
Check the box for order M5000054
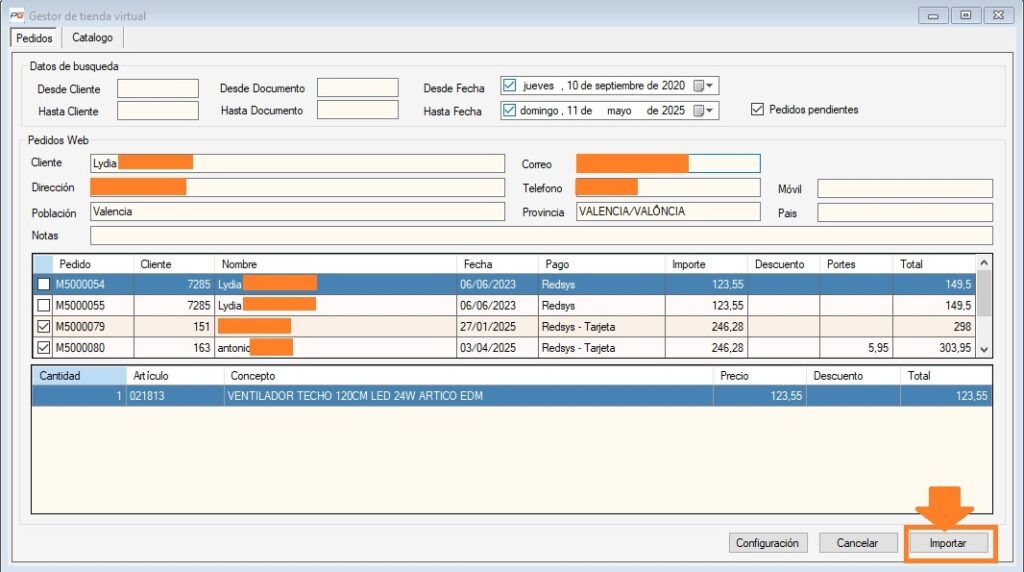coord(43,284)
